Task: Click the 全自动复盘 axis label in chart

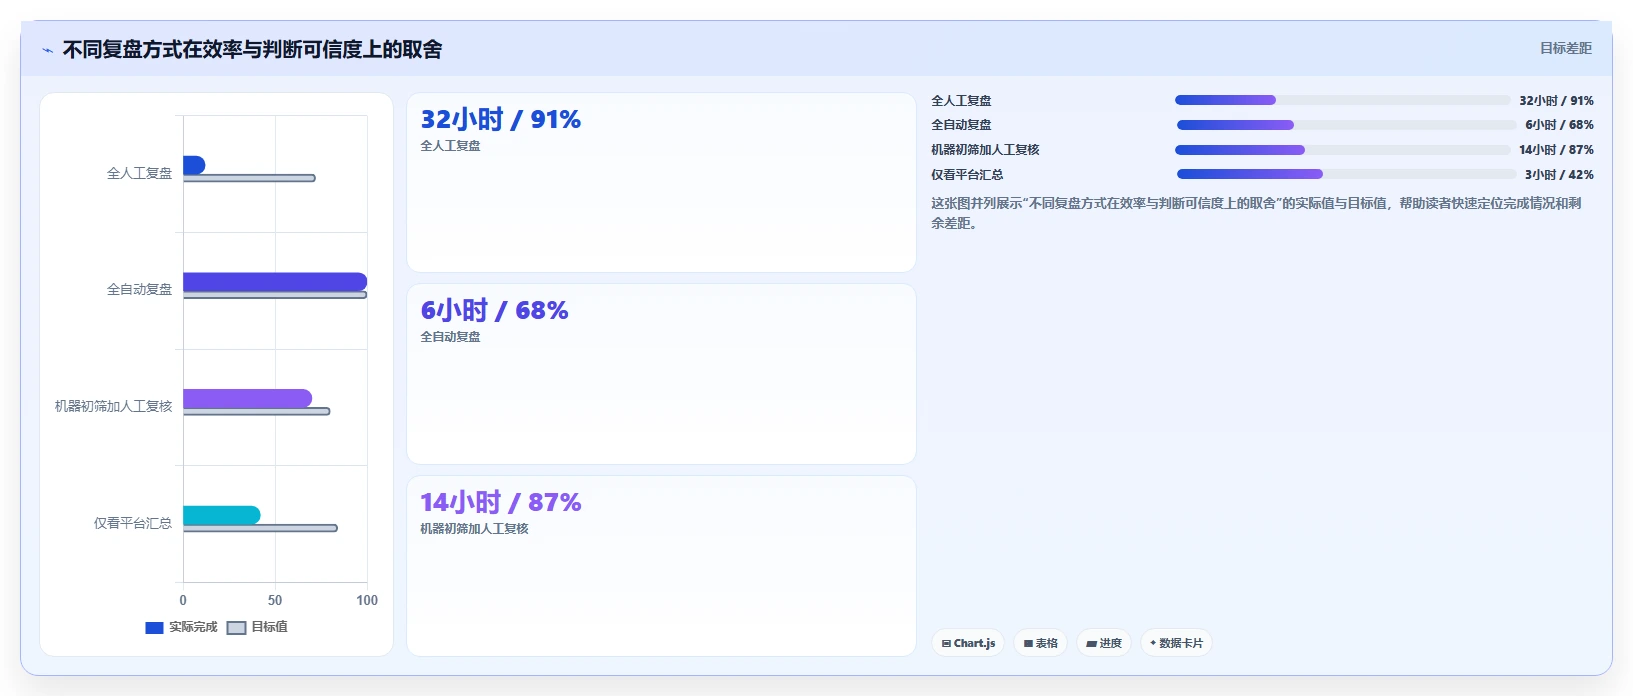Action: [139, 289]
